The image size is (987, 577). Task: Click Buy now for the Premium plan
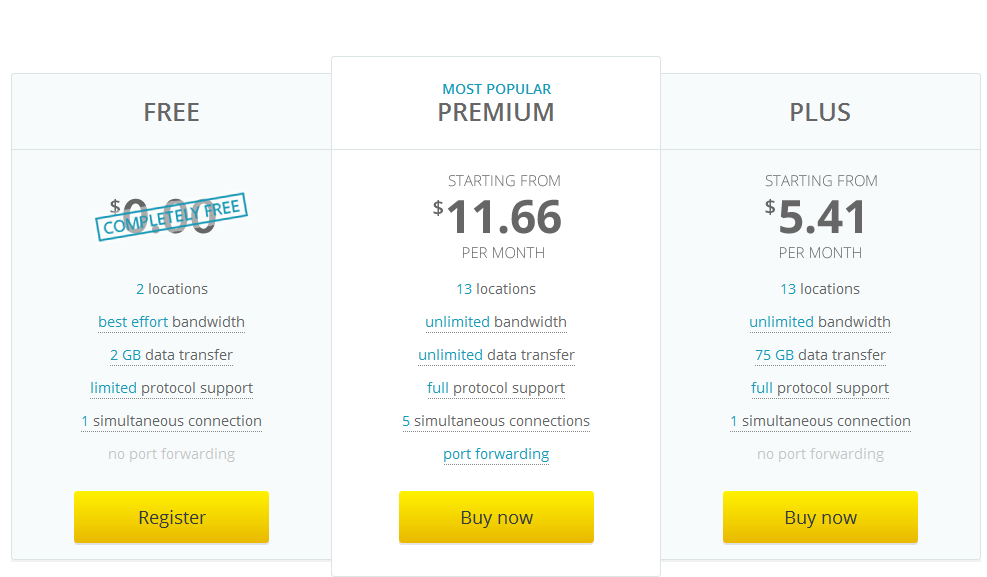(x=496, y=517)
